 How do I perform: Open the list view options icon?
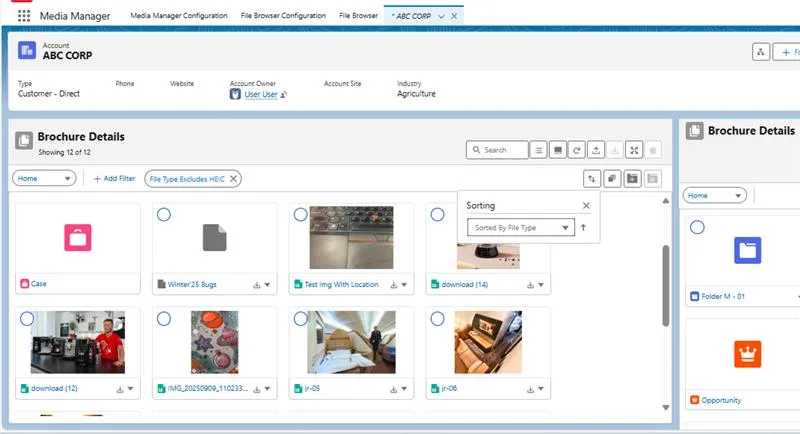pyautogui.click(x=539, y=150)
